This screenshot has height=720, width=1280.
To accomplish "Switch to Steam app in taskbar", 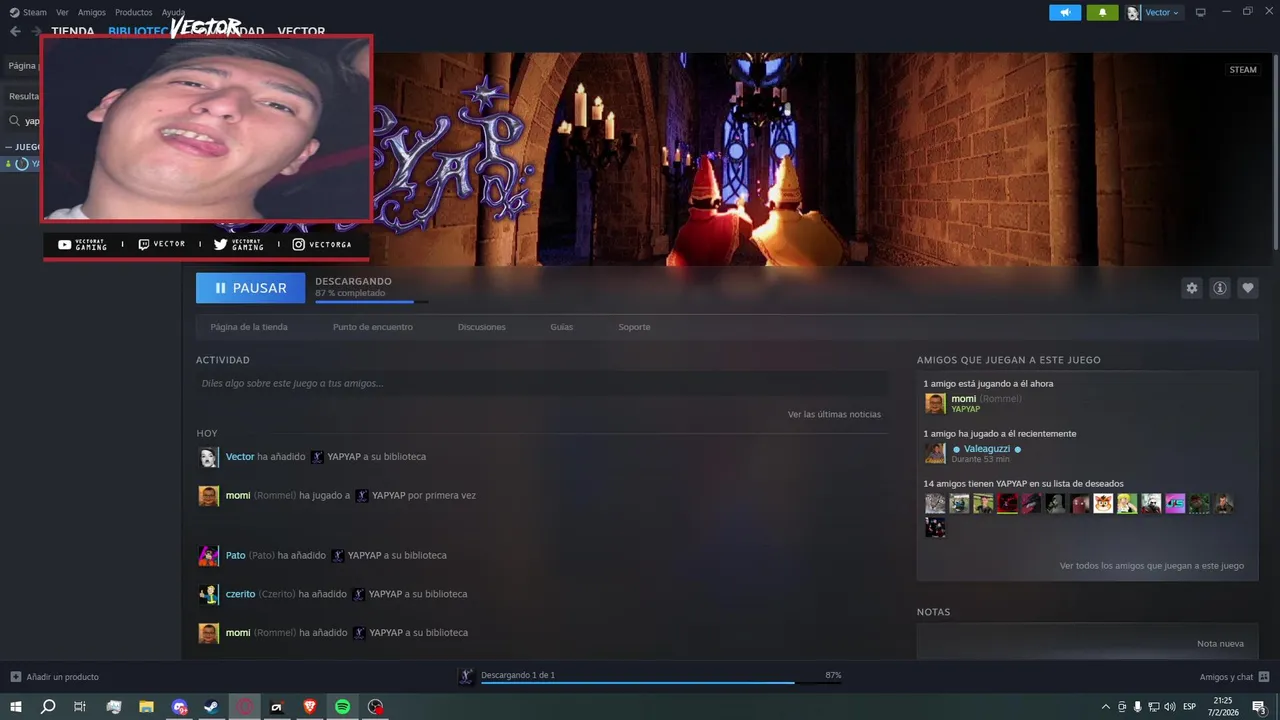I will (212, 707).
